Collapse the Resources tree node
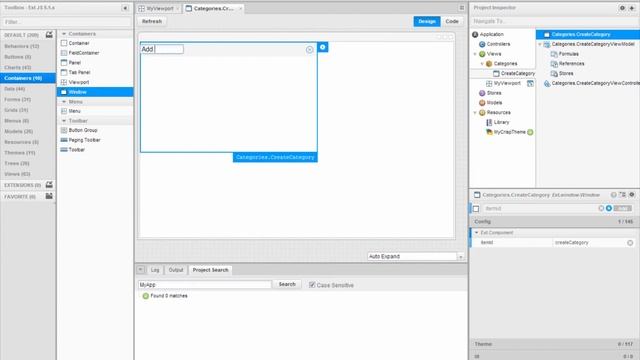 475,113
